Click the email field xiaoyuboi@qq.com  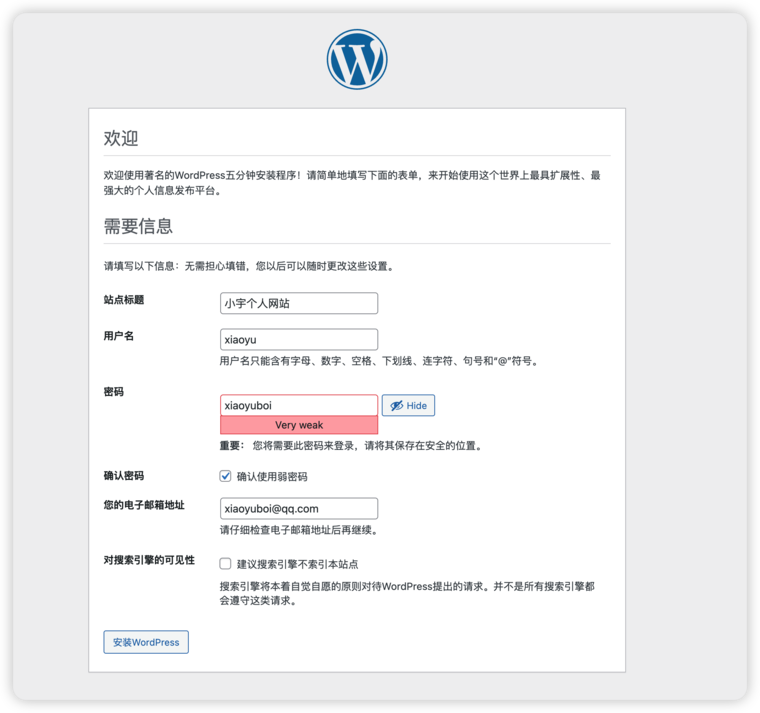(x=299, y=508)
